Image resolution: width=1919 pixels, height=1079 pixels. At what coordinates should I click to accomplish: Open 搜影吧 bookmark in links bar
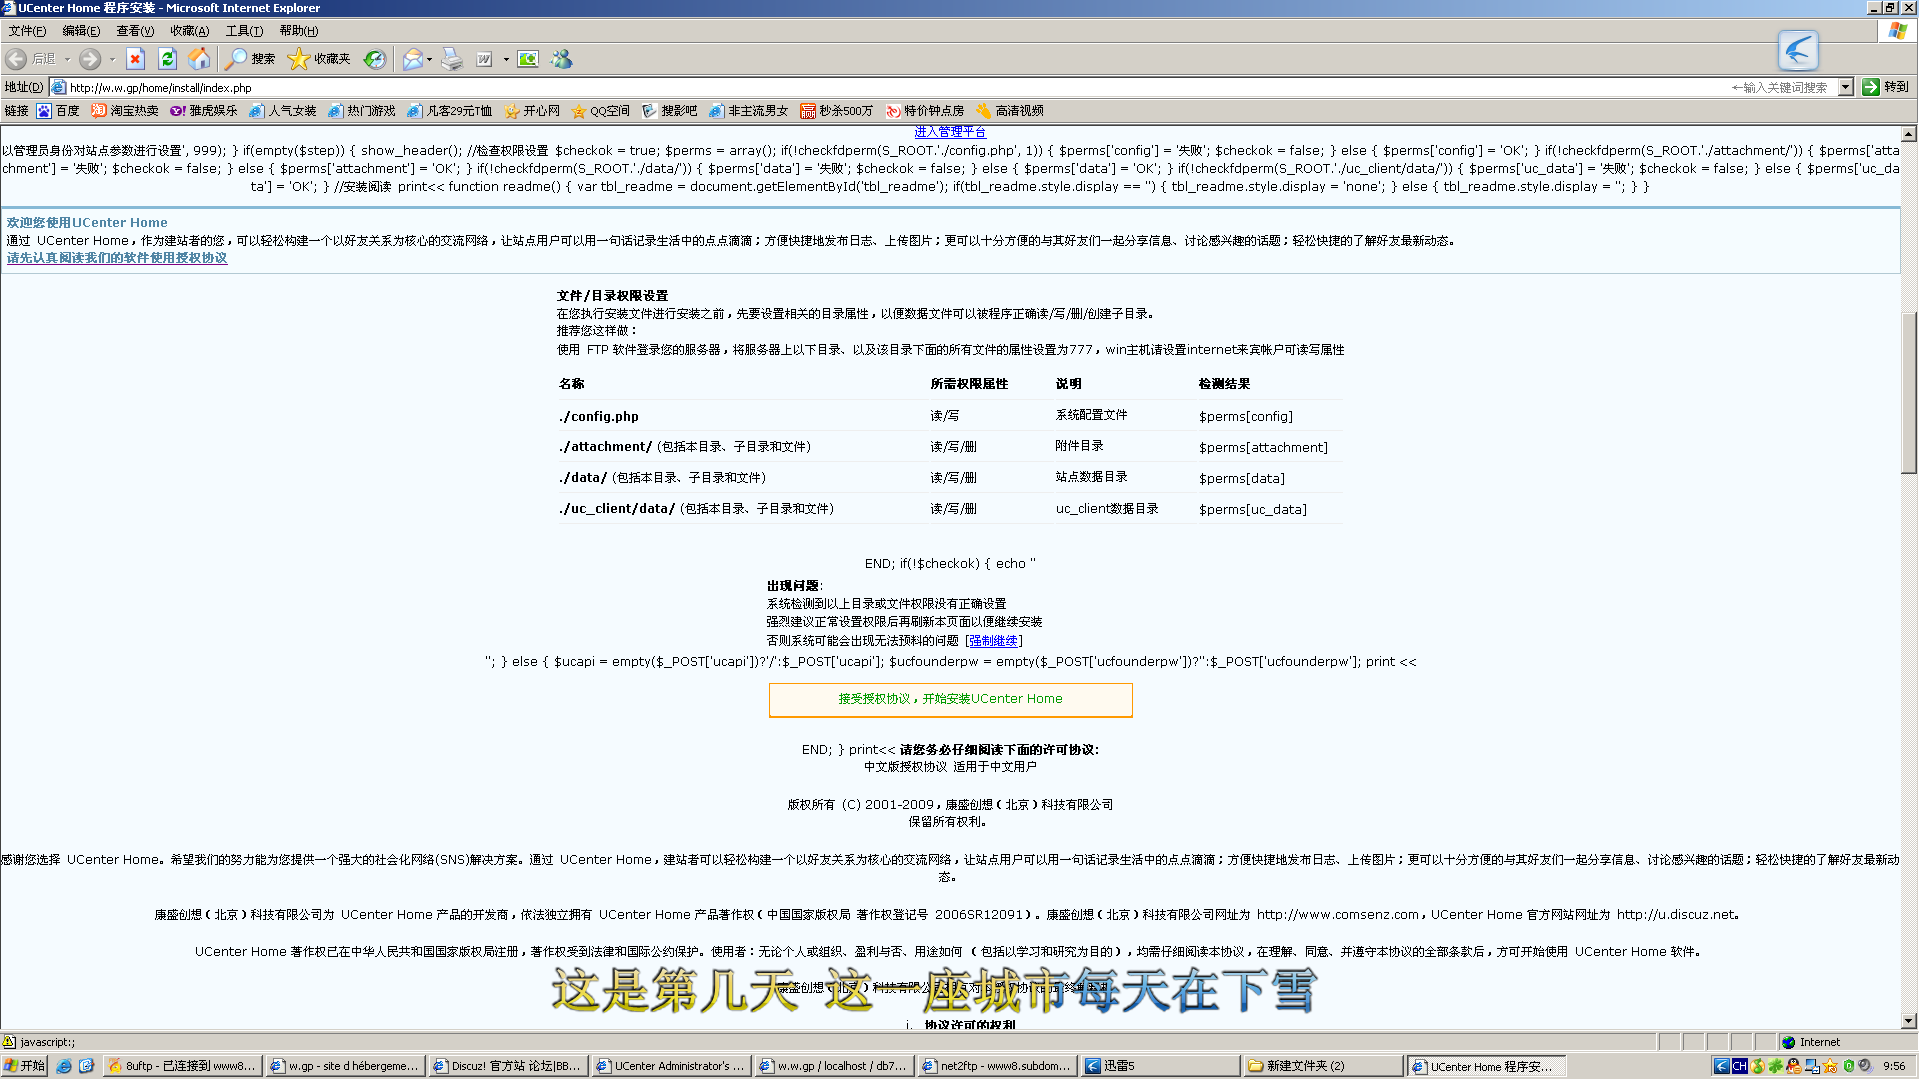pos(669,111)
